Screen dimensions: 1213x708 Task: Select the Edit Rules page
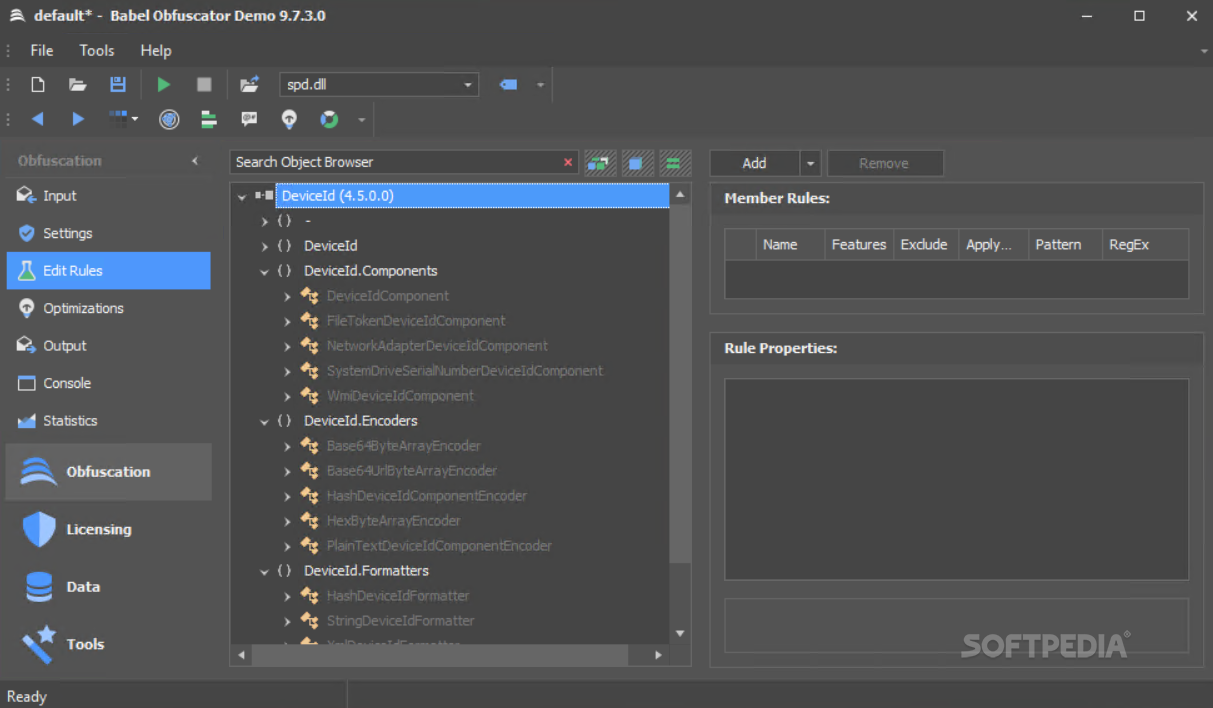(x=108, y=271)
